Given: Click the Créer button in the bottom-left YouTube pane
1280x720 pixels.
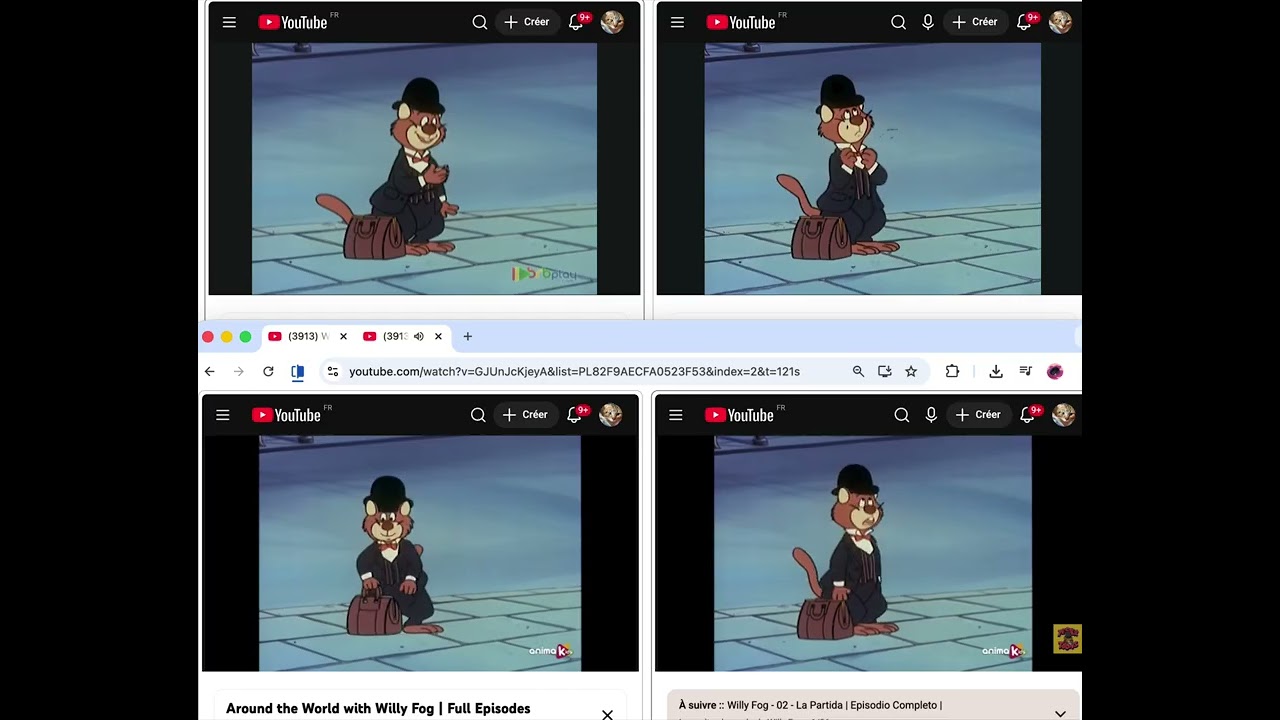Looking at the screenshot, I should pyautogui.click(x=526, y=415).
